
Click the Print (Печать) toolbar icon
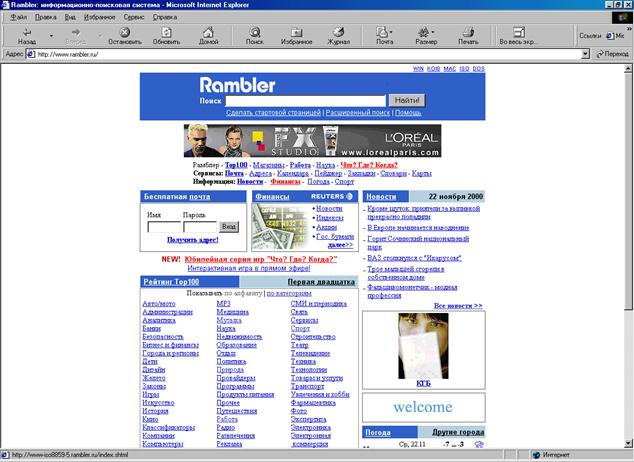coord(468,32)
